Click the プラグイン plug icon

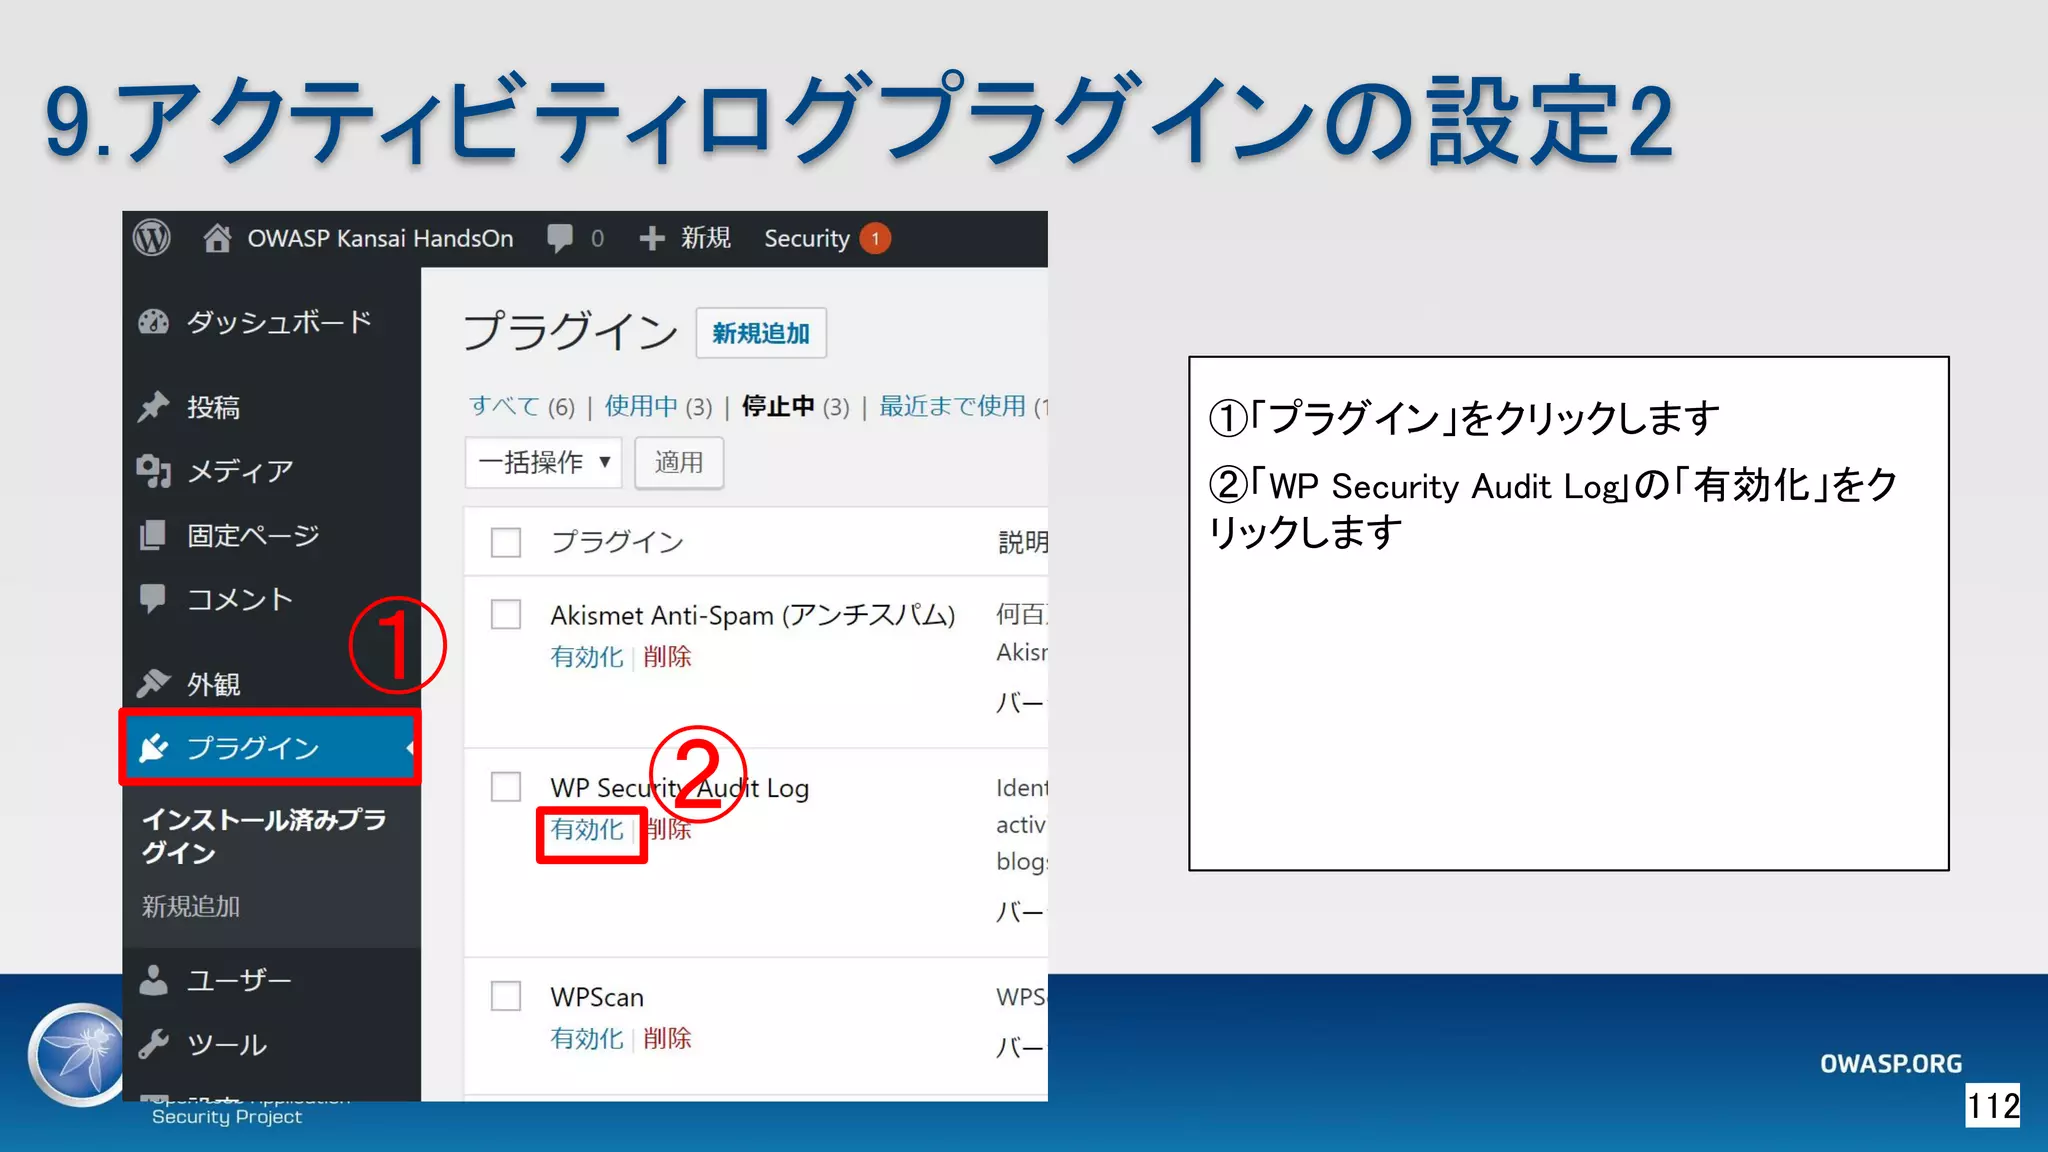[153, 748]
